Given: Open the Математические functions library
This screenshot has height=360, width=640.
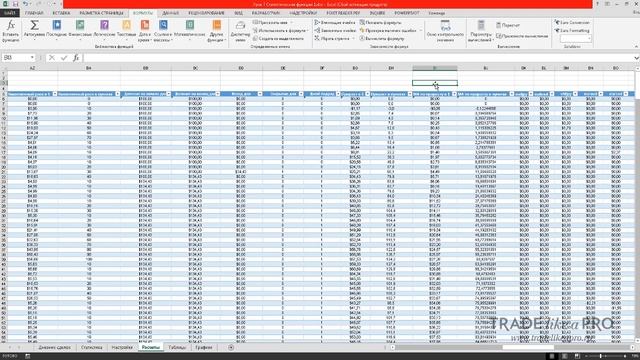Looking at the screenshot, I should (x=190, y=29).
